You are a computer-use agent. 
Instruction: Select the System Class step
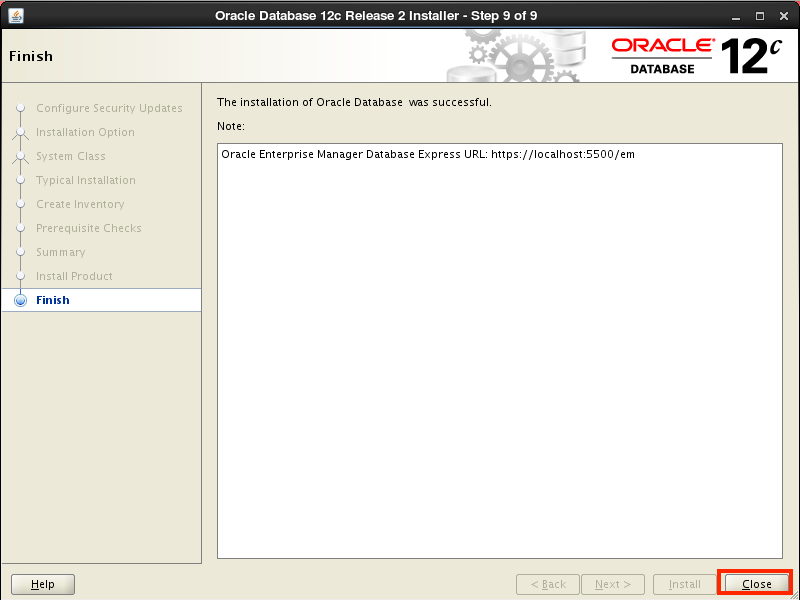(x=71, y=156)
